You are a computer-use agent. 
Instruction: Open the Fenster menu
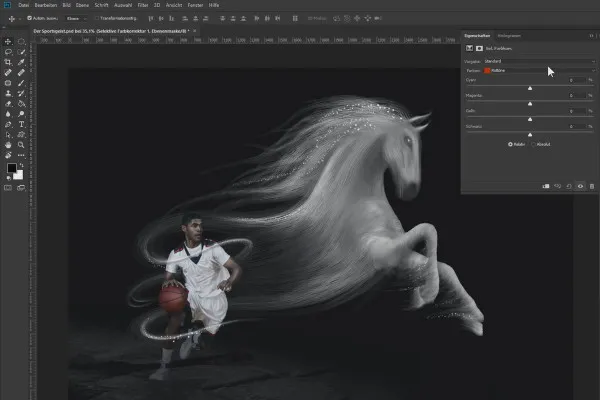[195, 5]
